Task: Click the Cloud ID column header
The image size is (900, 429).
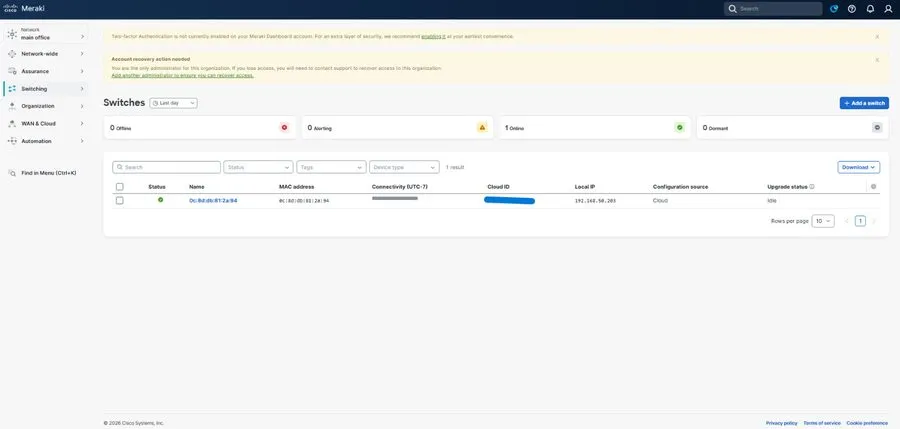Action: [x=499, y=187]
